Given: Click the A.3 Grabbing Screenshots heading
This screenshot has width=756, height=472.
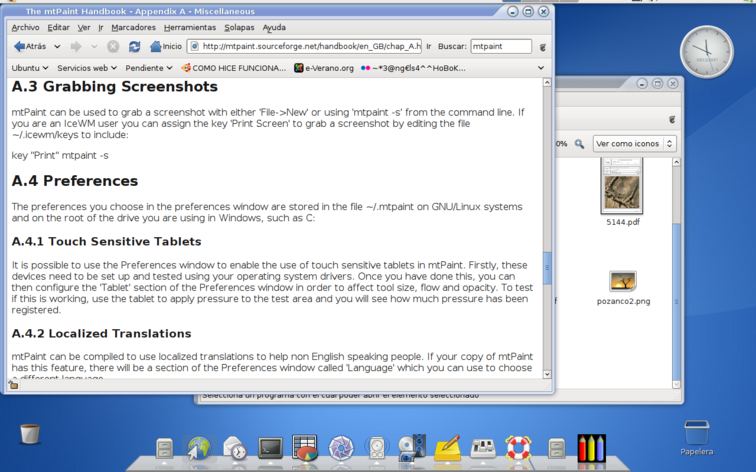Looking at the screenshot, I should pos(115,86).
